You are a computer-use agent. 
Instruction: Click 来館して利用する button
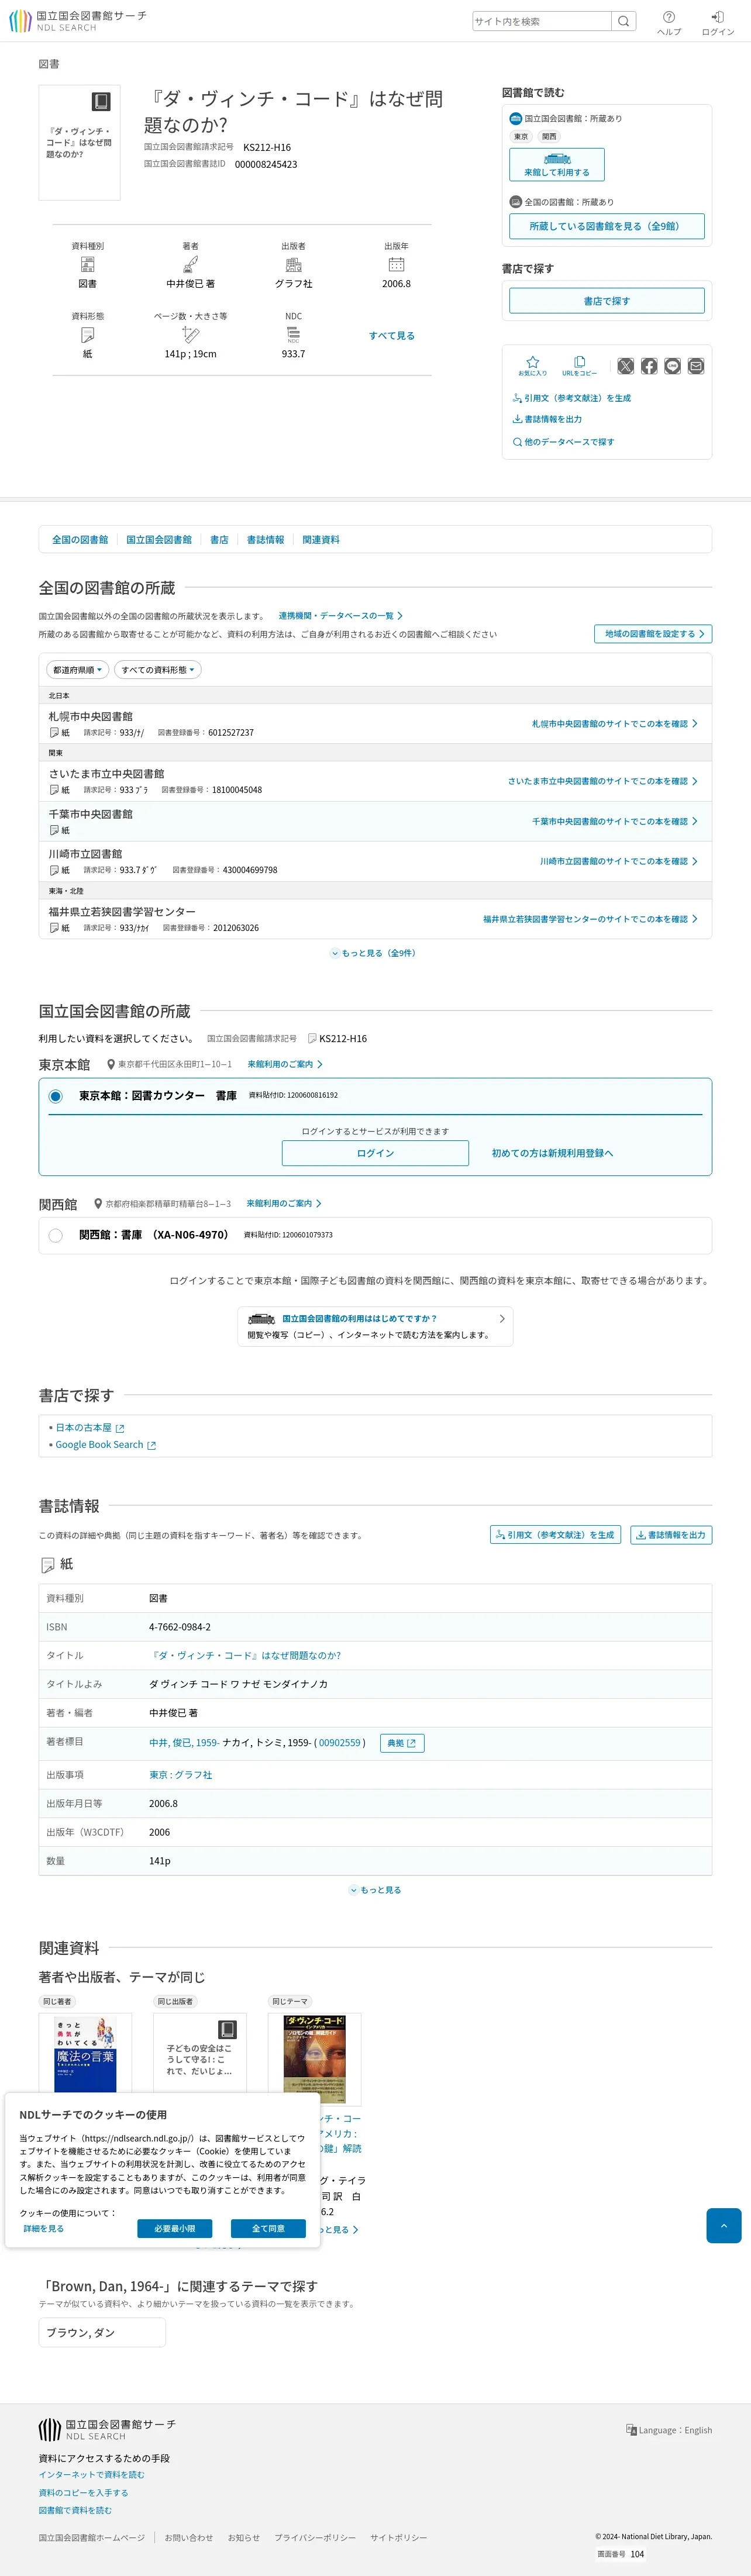(x=557, y=165)
